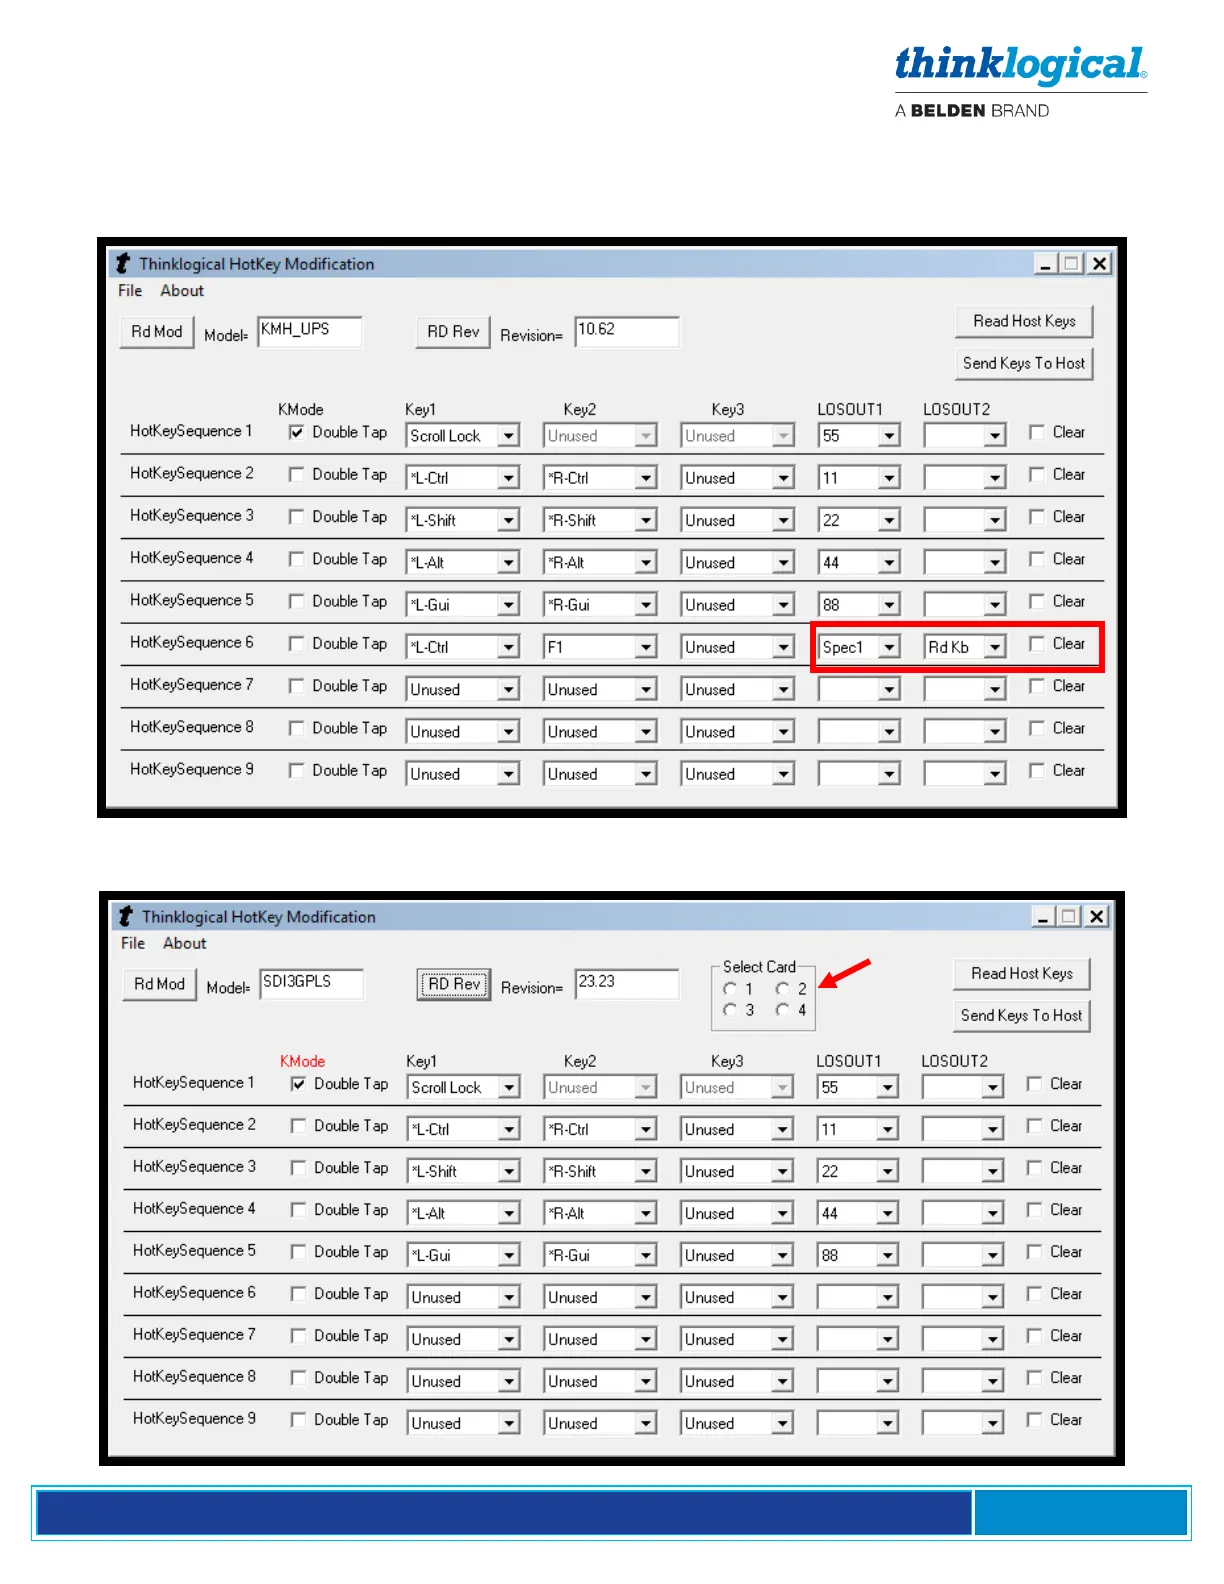This screenshot has width=1224, height=1584.
Task: Close the SDI3GPLS HotKey Modification window
Action: 1097,916
